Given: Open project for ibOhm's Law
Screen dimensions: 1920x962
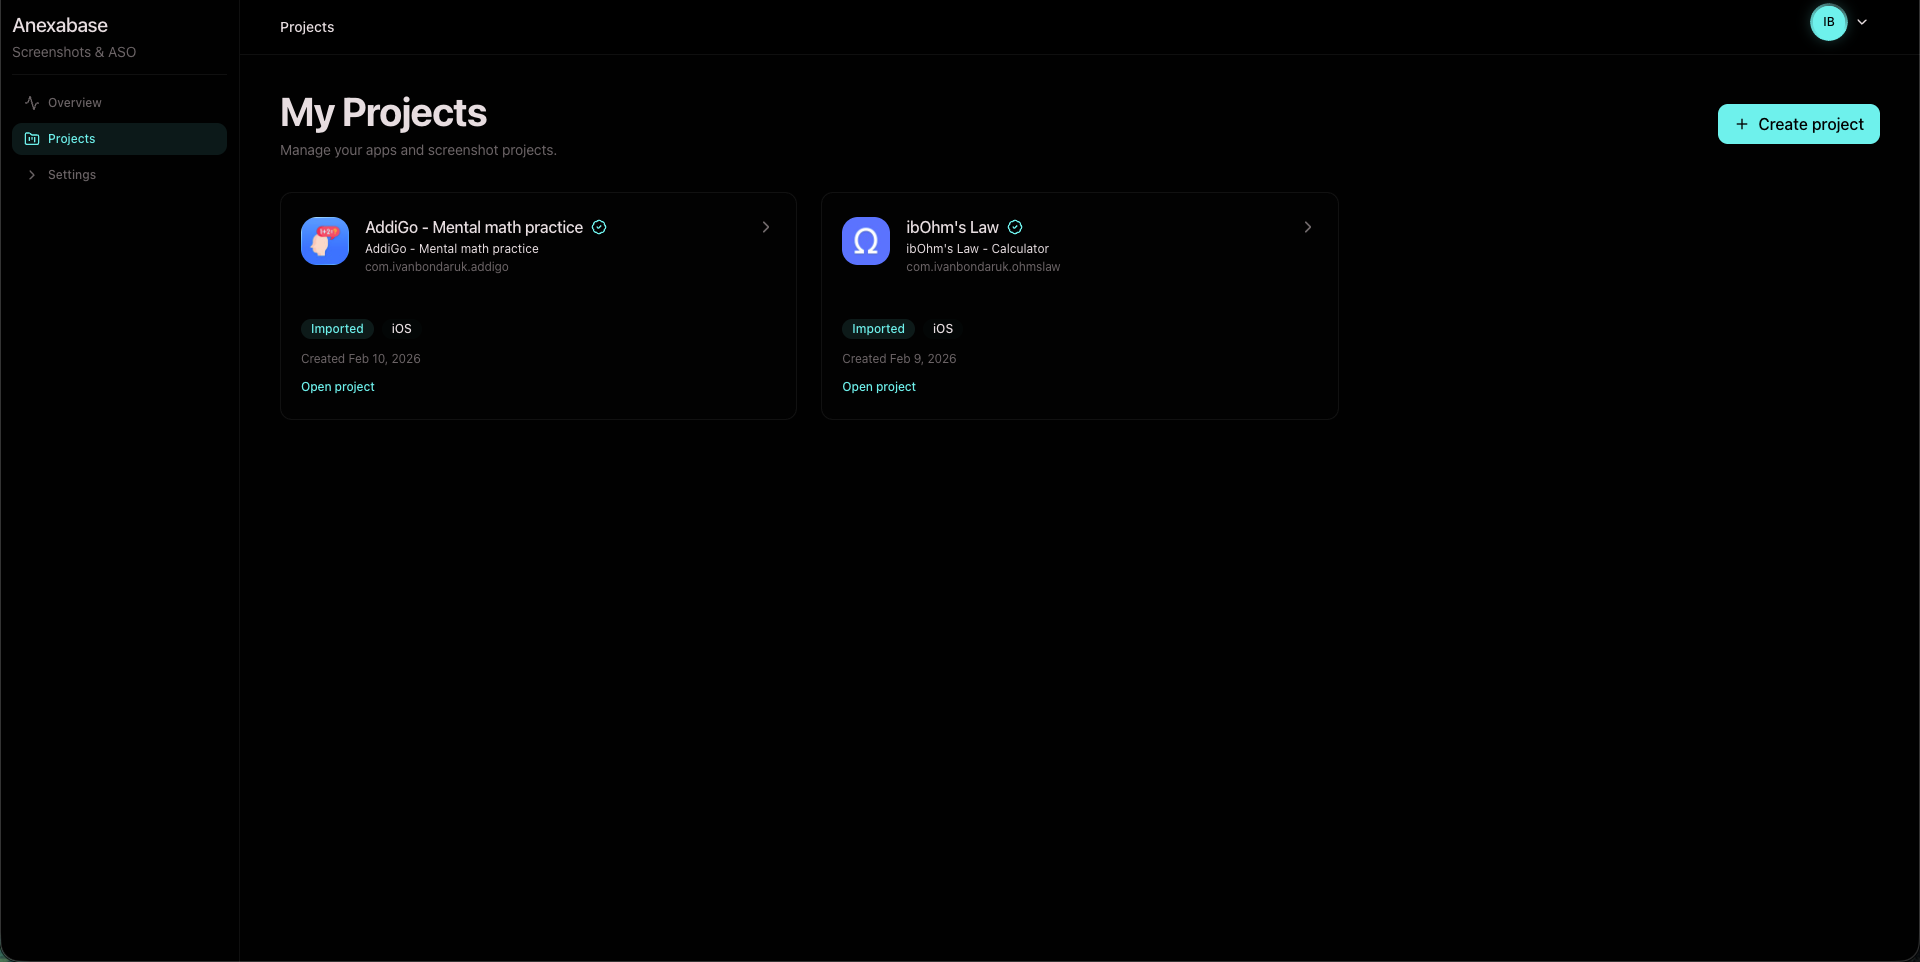Looking at the screenshot, I should coord(878,386).
